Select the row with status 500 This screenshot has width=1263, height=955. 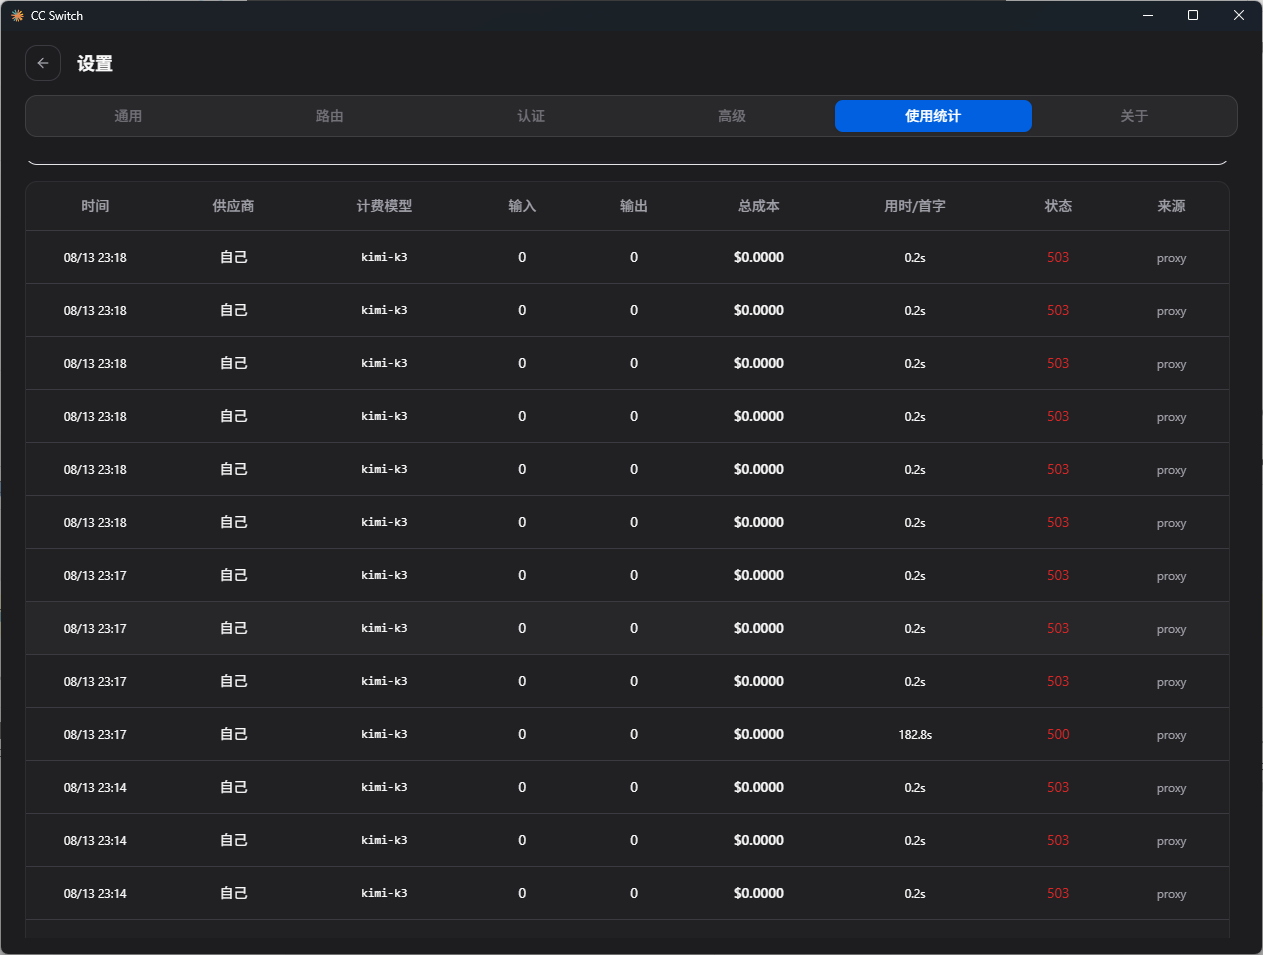pos(627,734)
